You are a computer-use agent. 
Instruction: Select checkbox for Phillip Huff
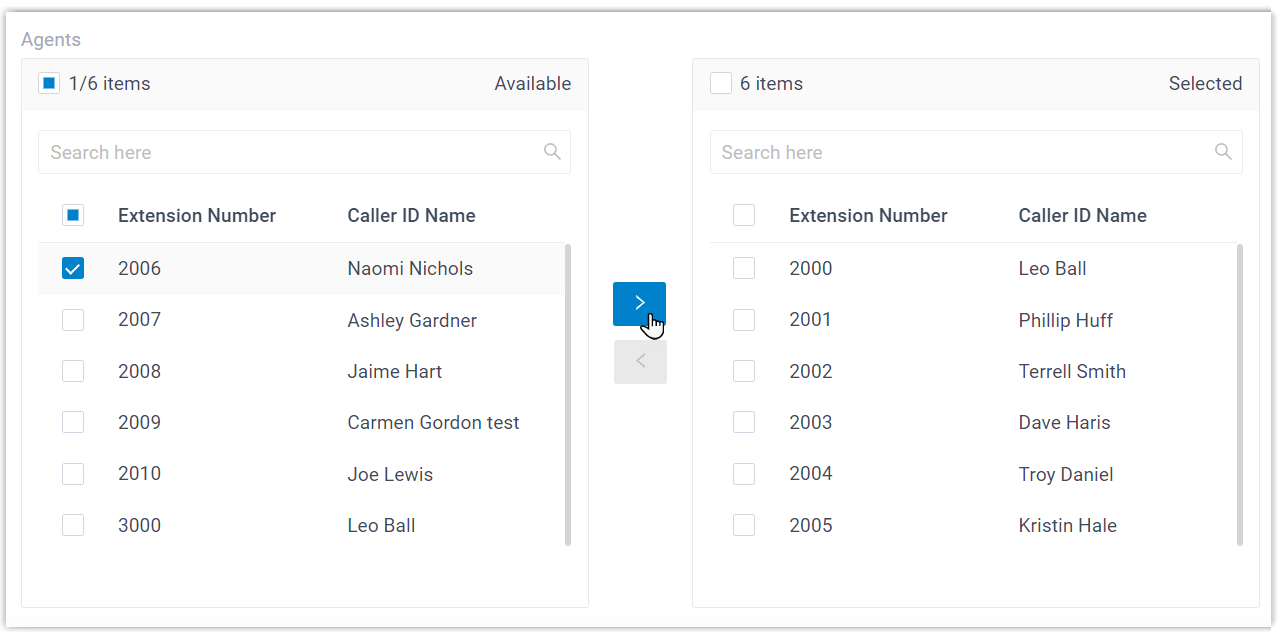click(x=744, y=320)
